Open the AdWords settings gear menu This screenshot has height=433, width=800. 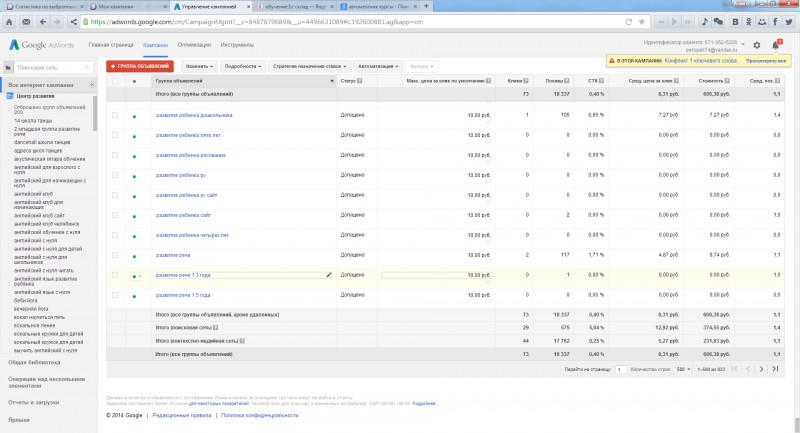click(757, 45)
